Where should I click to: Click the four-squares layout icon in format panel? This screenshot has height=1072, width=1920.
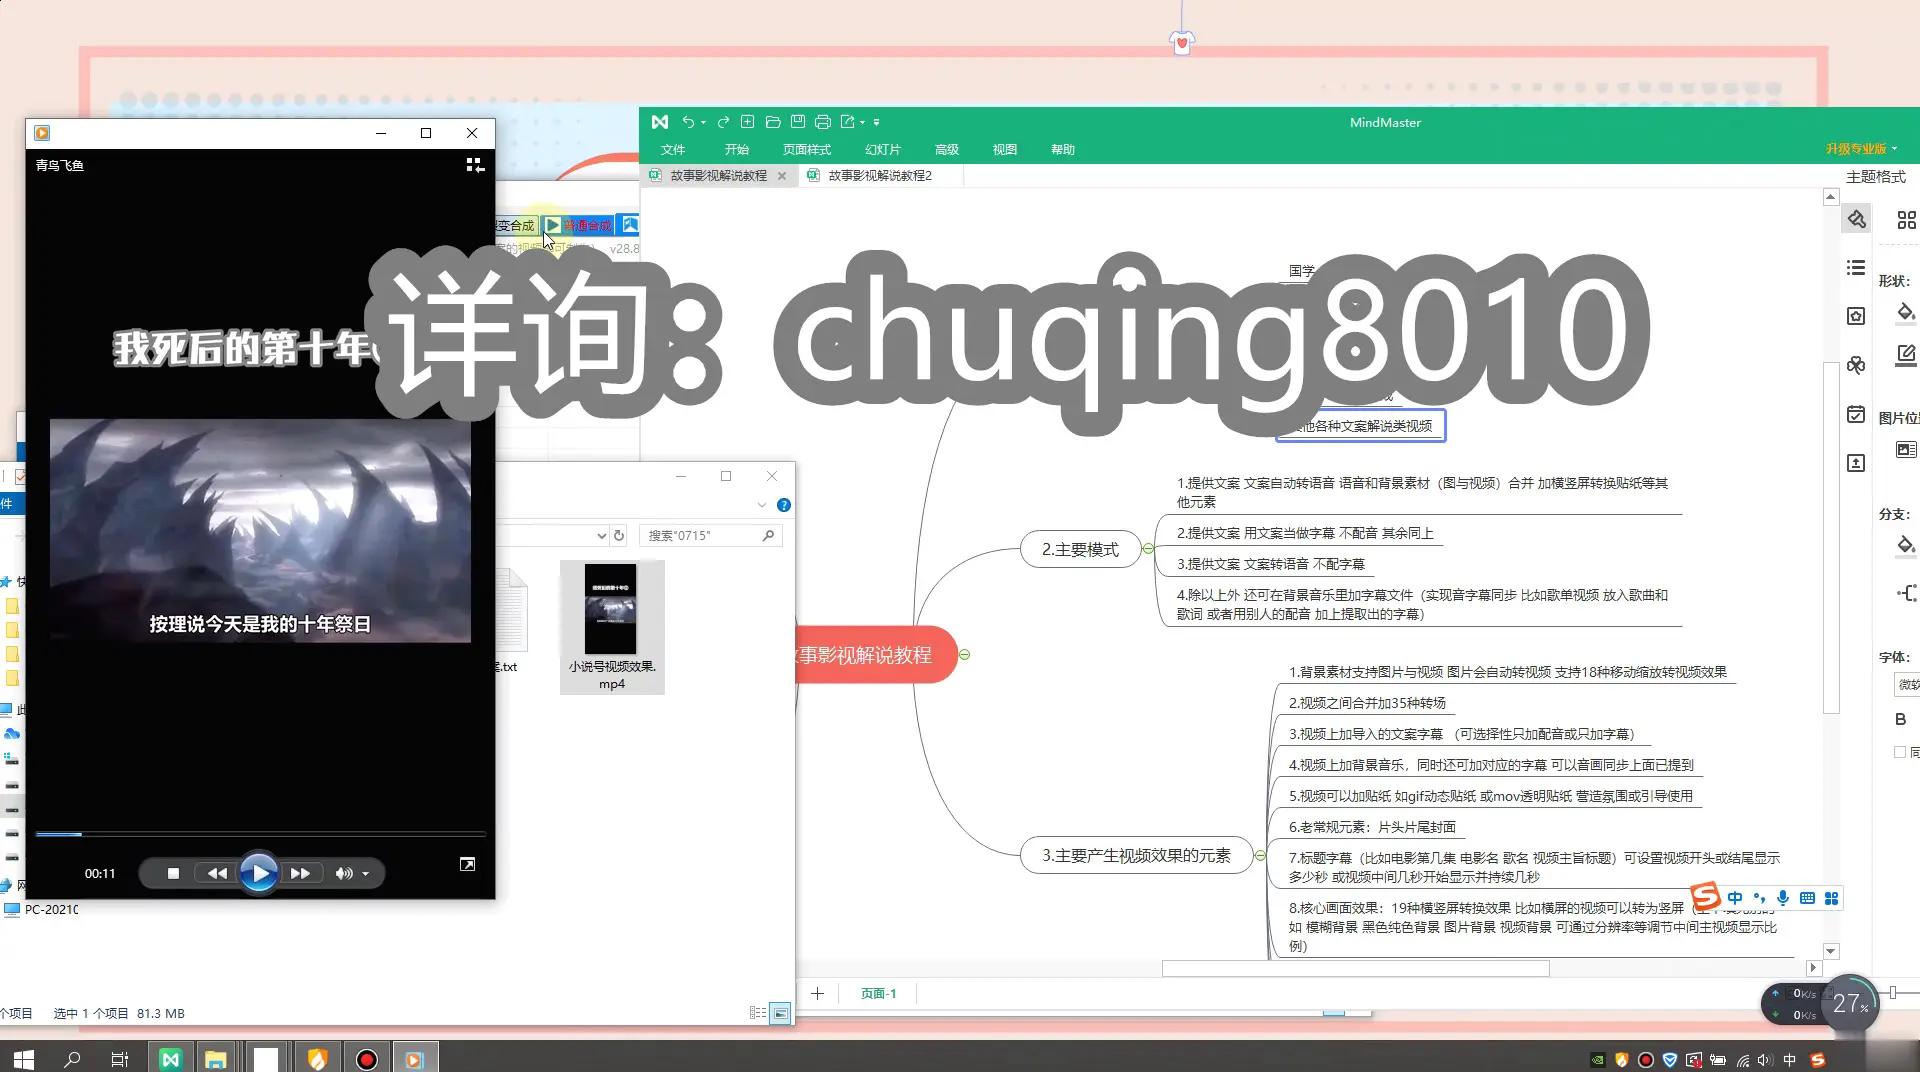(1907, 220)
